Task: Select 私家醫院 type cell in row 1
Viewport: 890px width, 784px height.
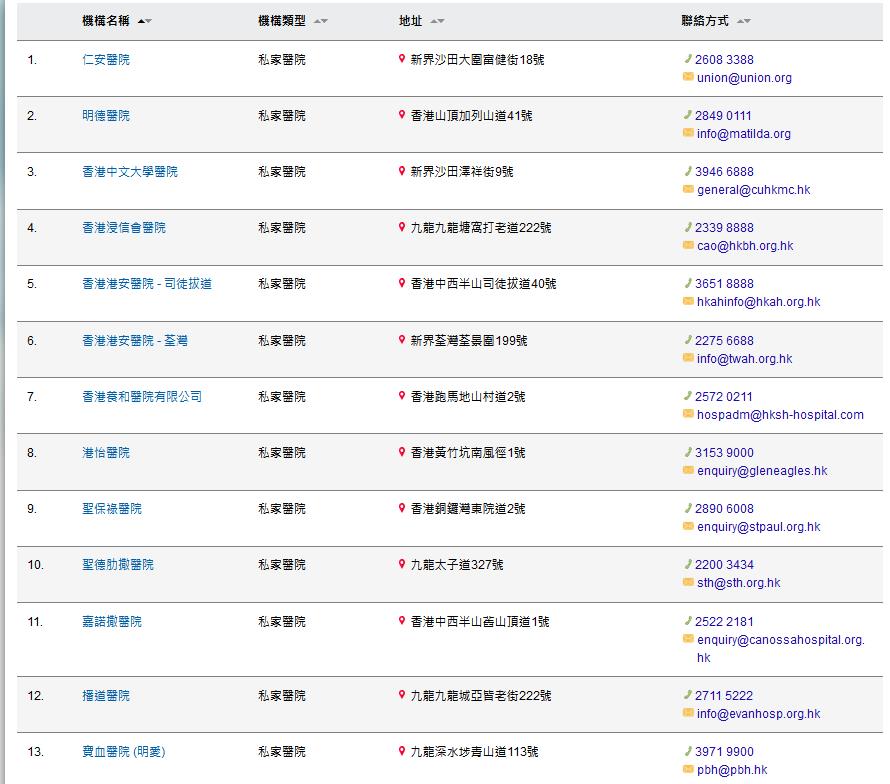Action: click(282, 60)
